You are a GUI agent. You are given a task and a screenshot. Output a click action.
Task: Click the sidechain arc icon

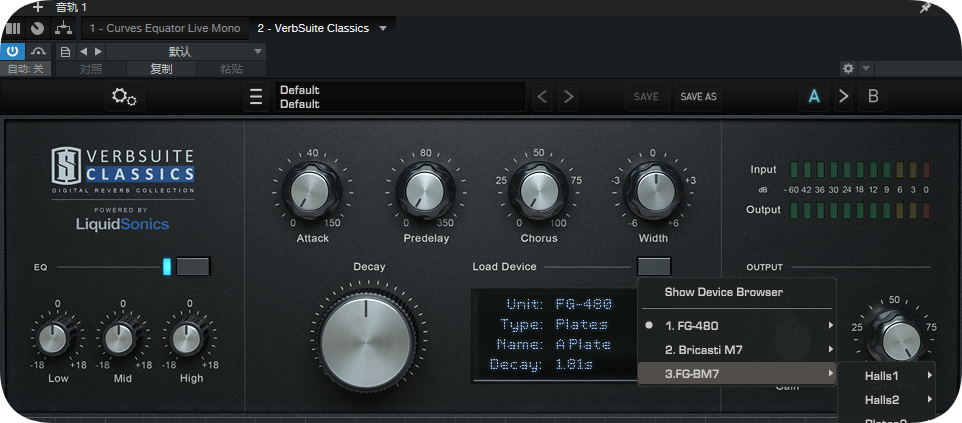tap(39, 52)
